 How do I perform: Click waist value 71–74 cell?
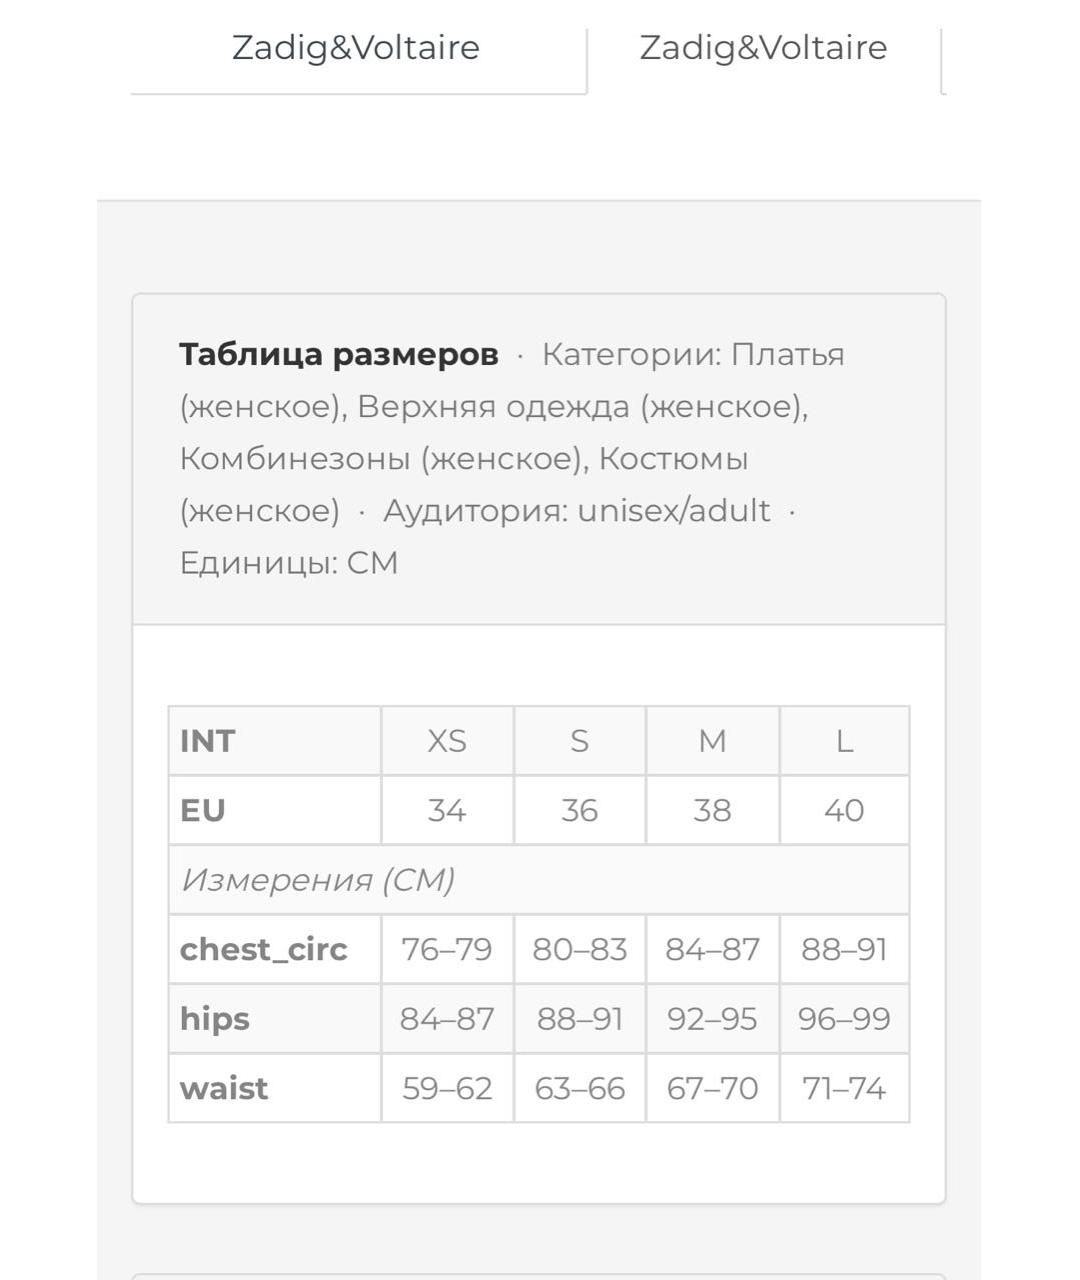pos(845,1088)
